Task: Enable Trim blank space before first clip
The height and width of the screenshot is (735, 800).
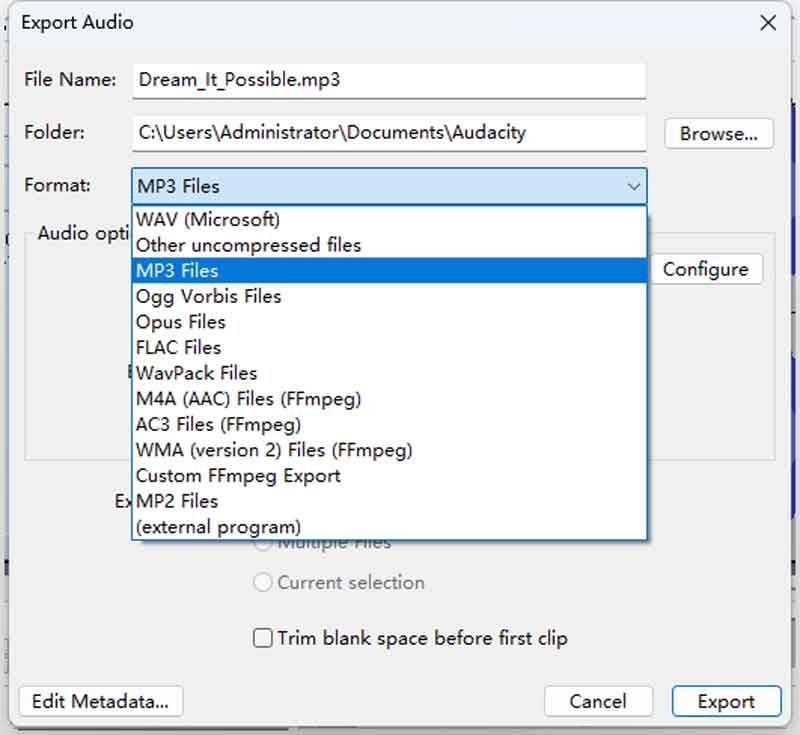Action: [263, 638]
